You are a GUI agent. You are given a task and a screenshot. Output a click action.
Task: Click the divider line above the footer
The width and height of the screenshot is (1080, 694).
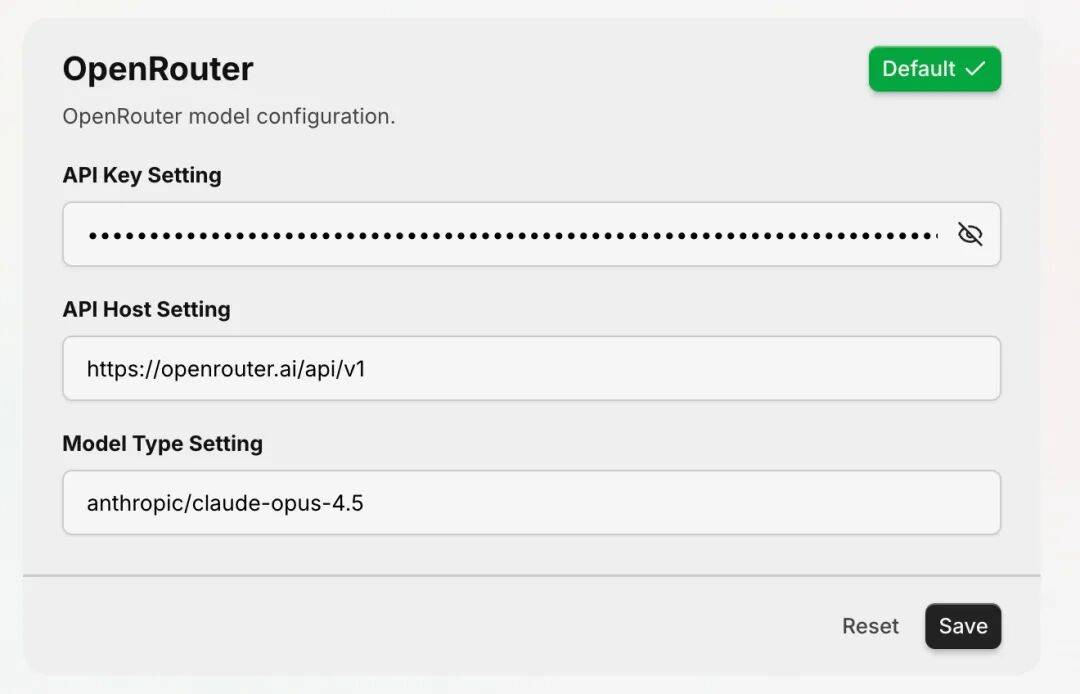click(x=531, y=576)
